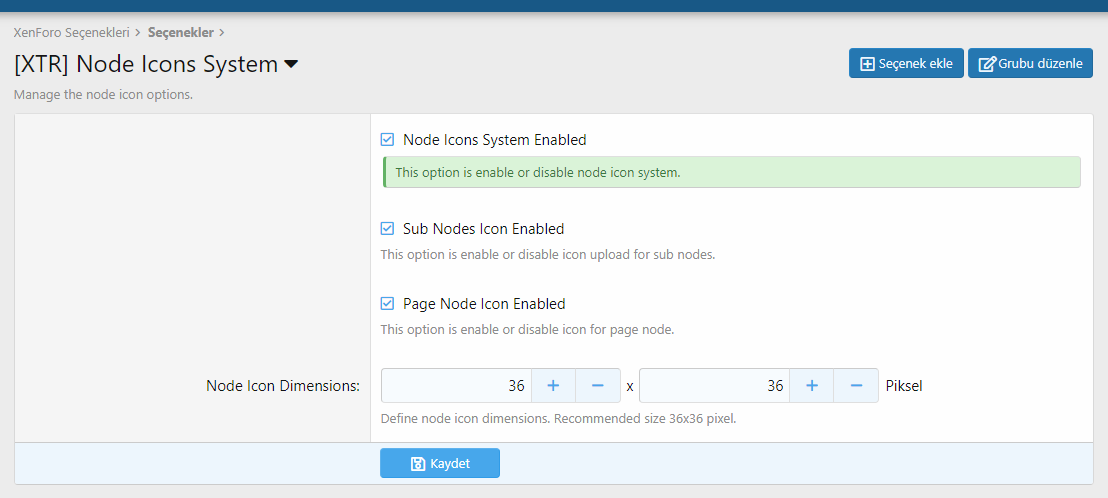Screen dimensions: 1108x498
Task: Decrease the first dimension with minus
Action: (x=598, y=386)
